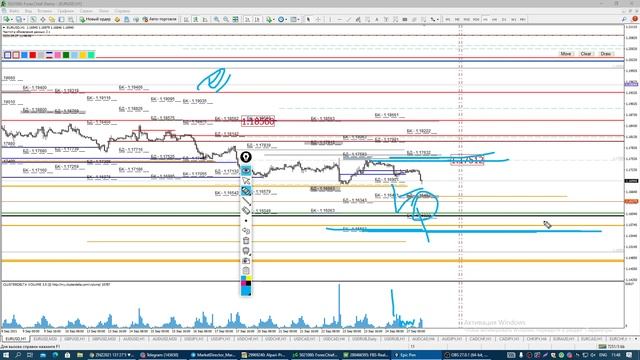This screenshot has width=640, height=360.
Task: Open the notification alert icon at toolbar right
Action: click(x=635, y=19)
